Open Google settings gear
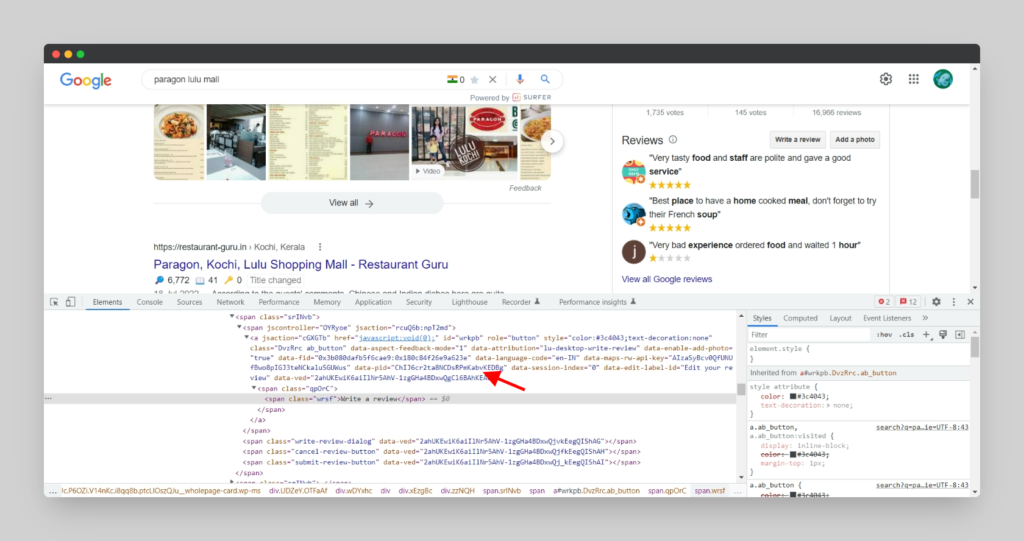The height and width of the screenshot is (541, 1024). click(886, 79)
